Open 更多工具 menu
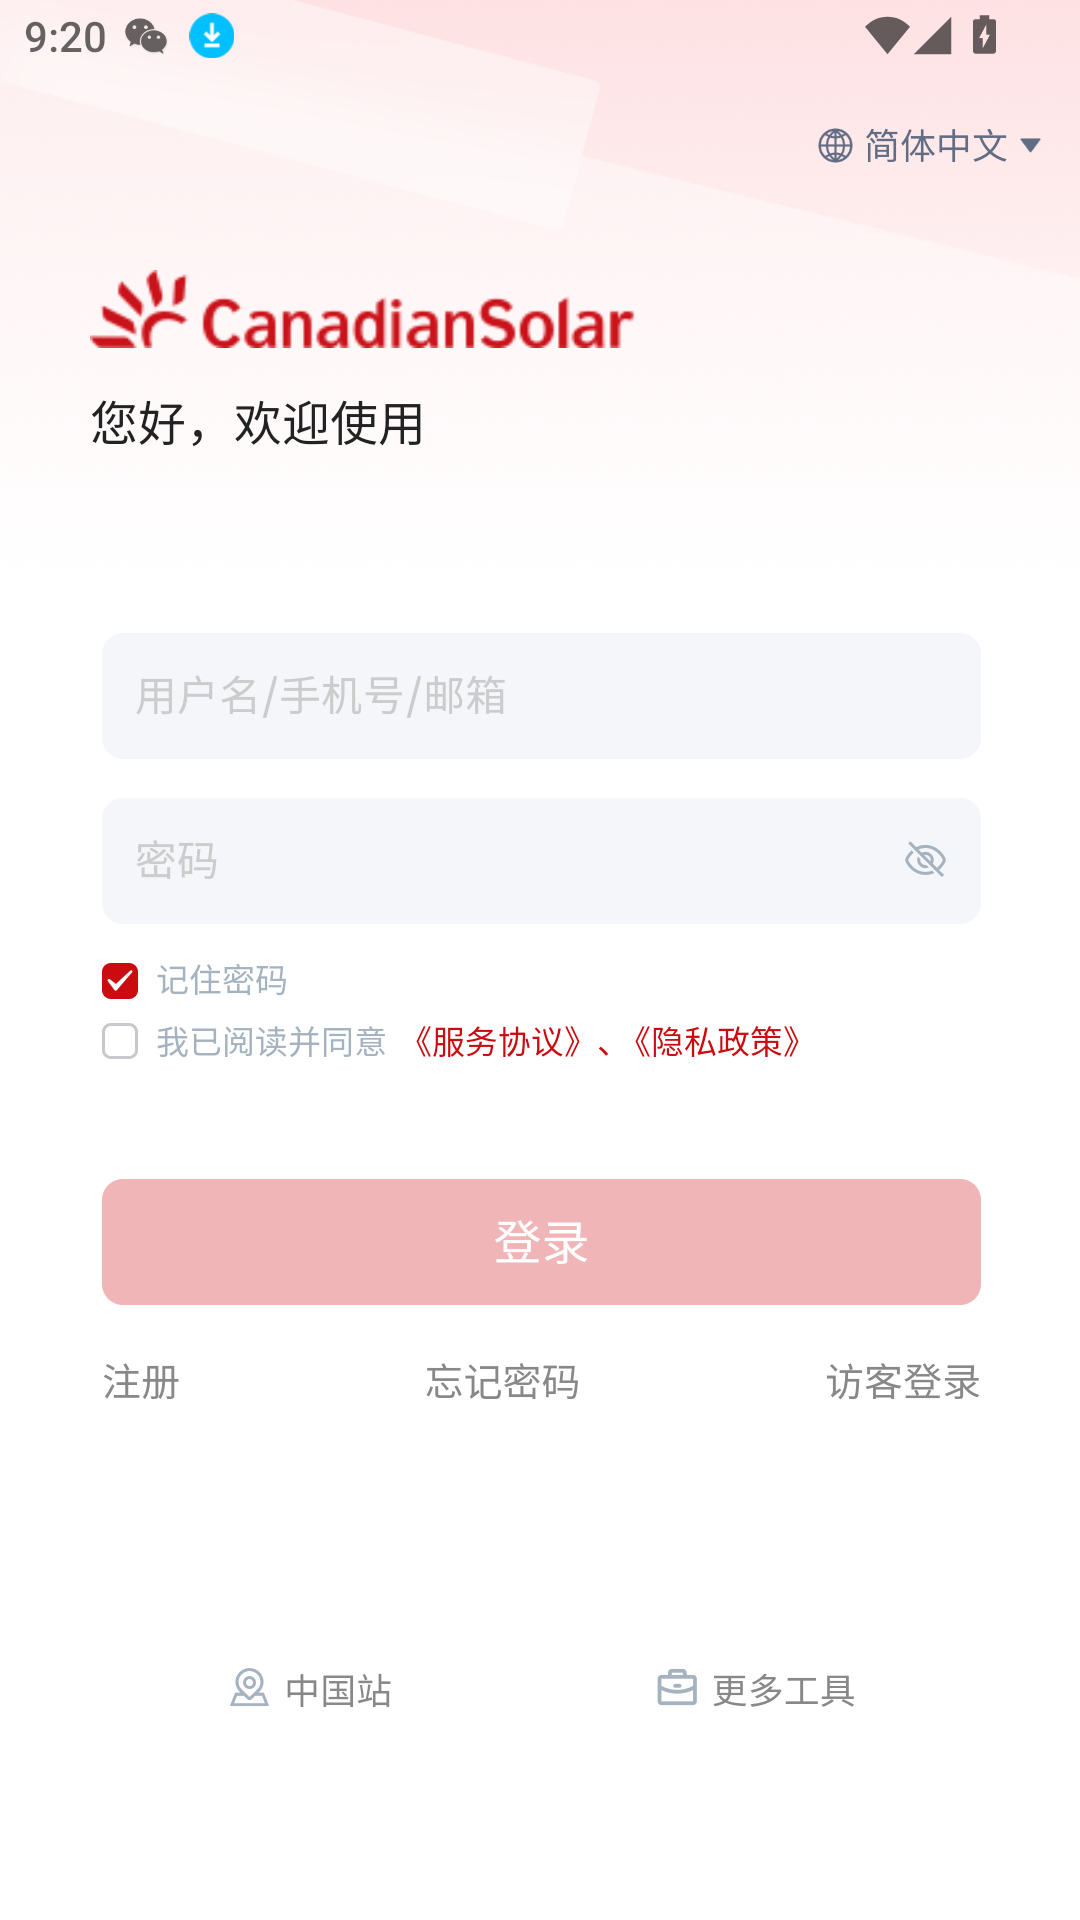 tap(783, 1690)
